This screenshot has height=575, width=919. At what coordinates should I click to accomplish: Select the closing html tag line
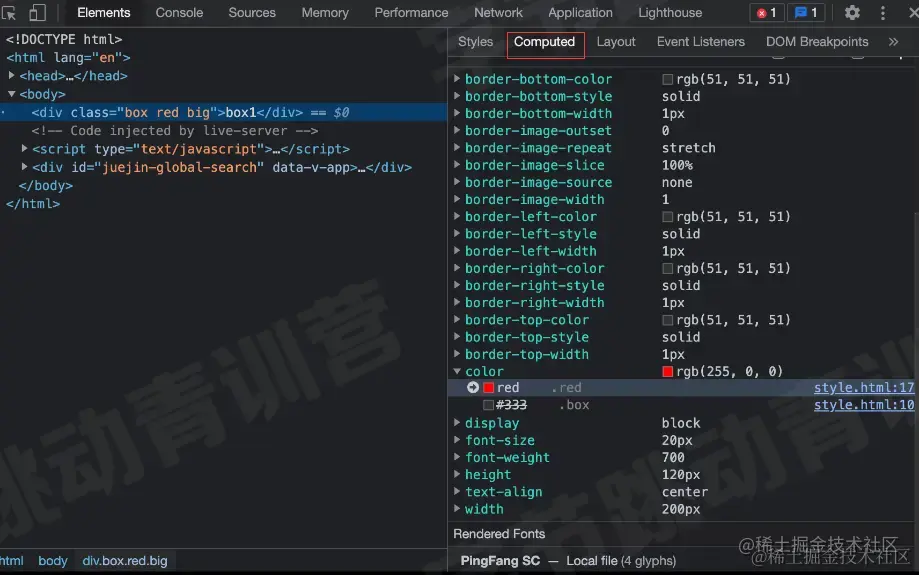coord(33,203)
